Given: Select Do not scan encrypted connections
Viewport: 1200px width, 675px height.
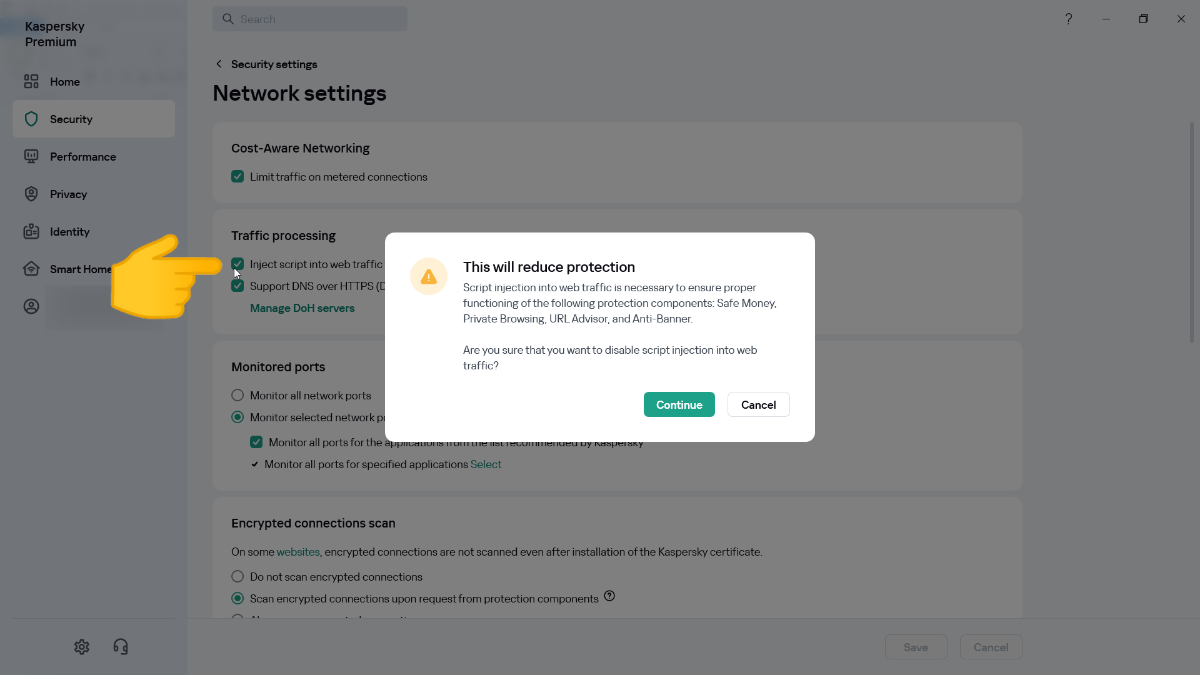Looking at the screenshot, I should (238, 577).
